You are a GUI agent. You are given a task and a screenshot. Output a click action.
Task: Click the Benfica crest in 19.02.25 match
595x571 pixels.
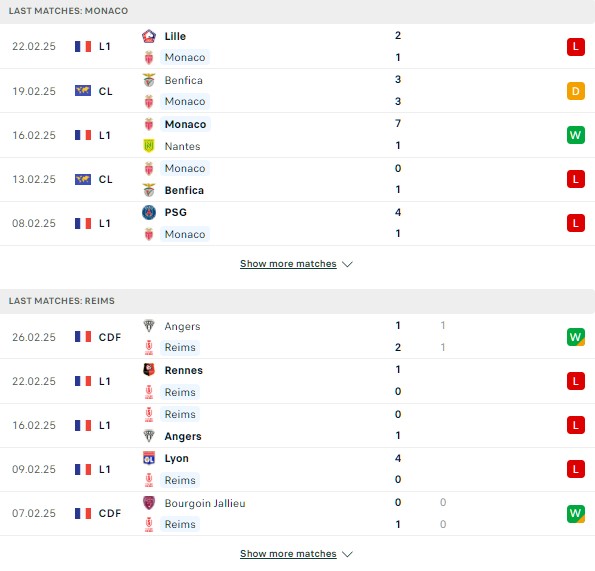(149, 80)
